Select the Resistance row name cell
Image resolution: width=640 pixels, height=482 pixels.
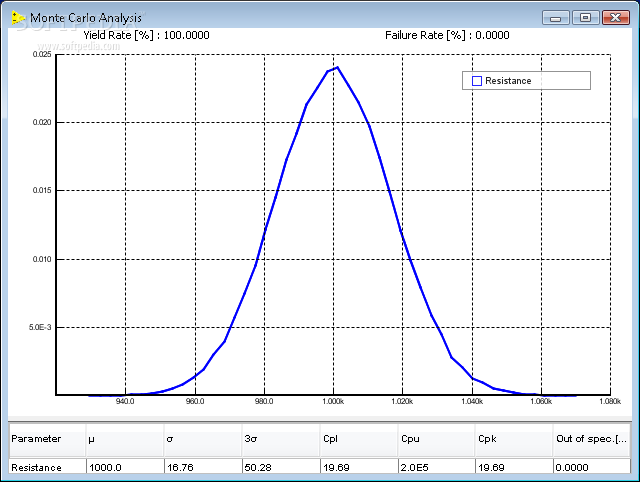[x=47, y=467]
